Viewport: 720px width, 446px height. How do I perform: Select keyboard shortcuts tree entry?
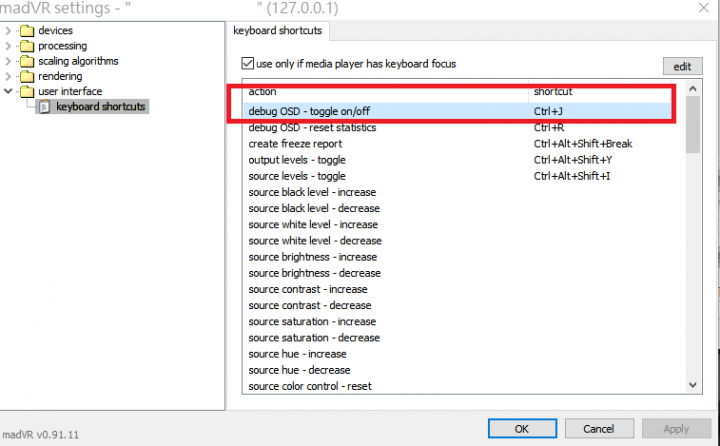(101, 107)
